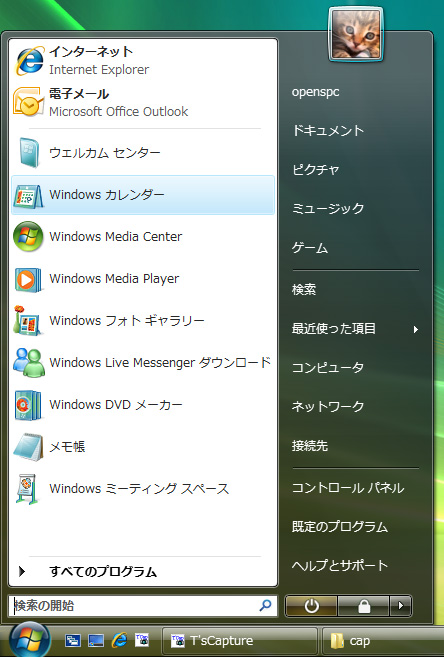The image size is (444, 657).
Task: Open Windows DVD メーカー icon
Action: point(28,405)
